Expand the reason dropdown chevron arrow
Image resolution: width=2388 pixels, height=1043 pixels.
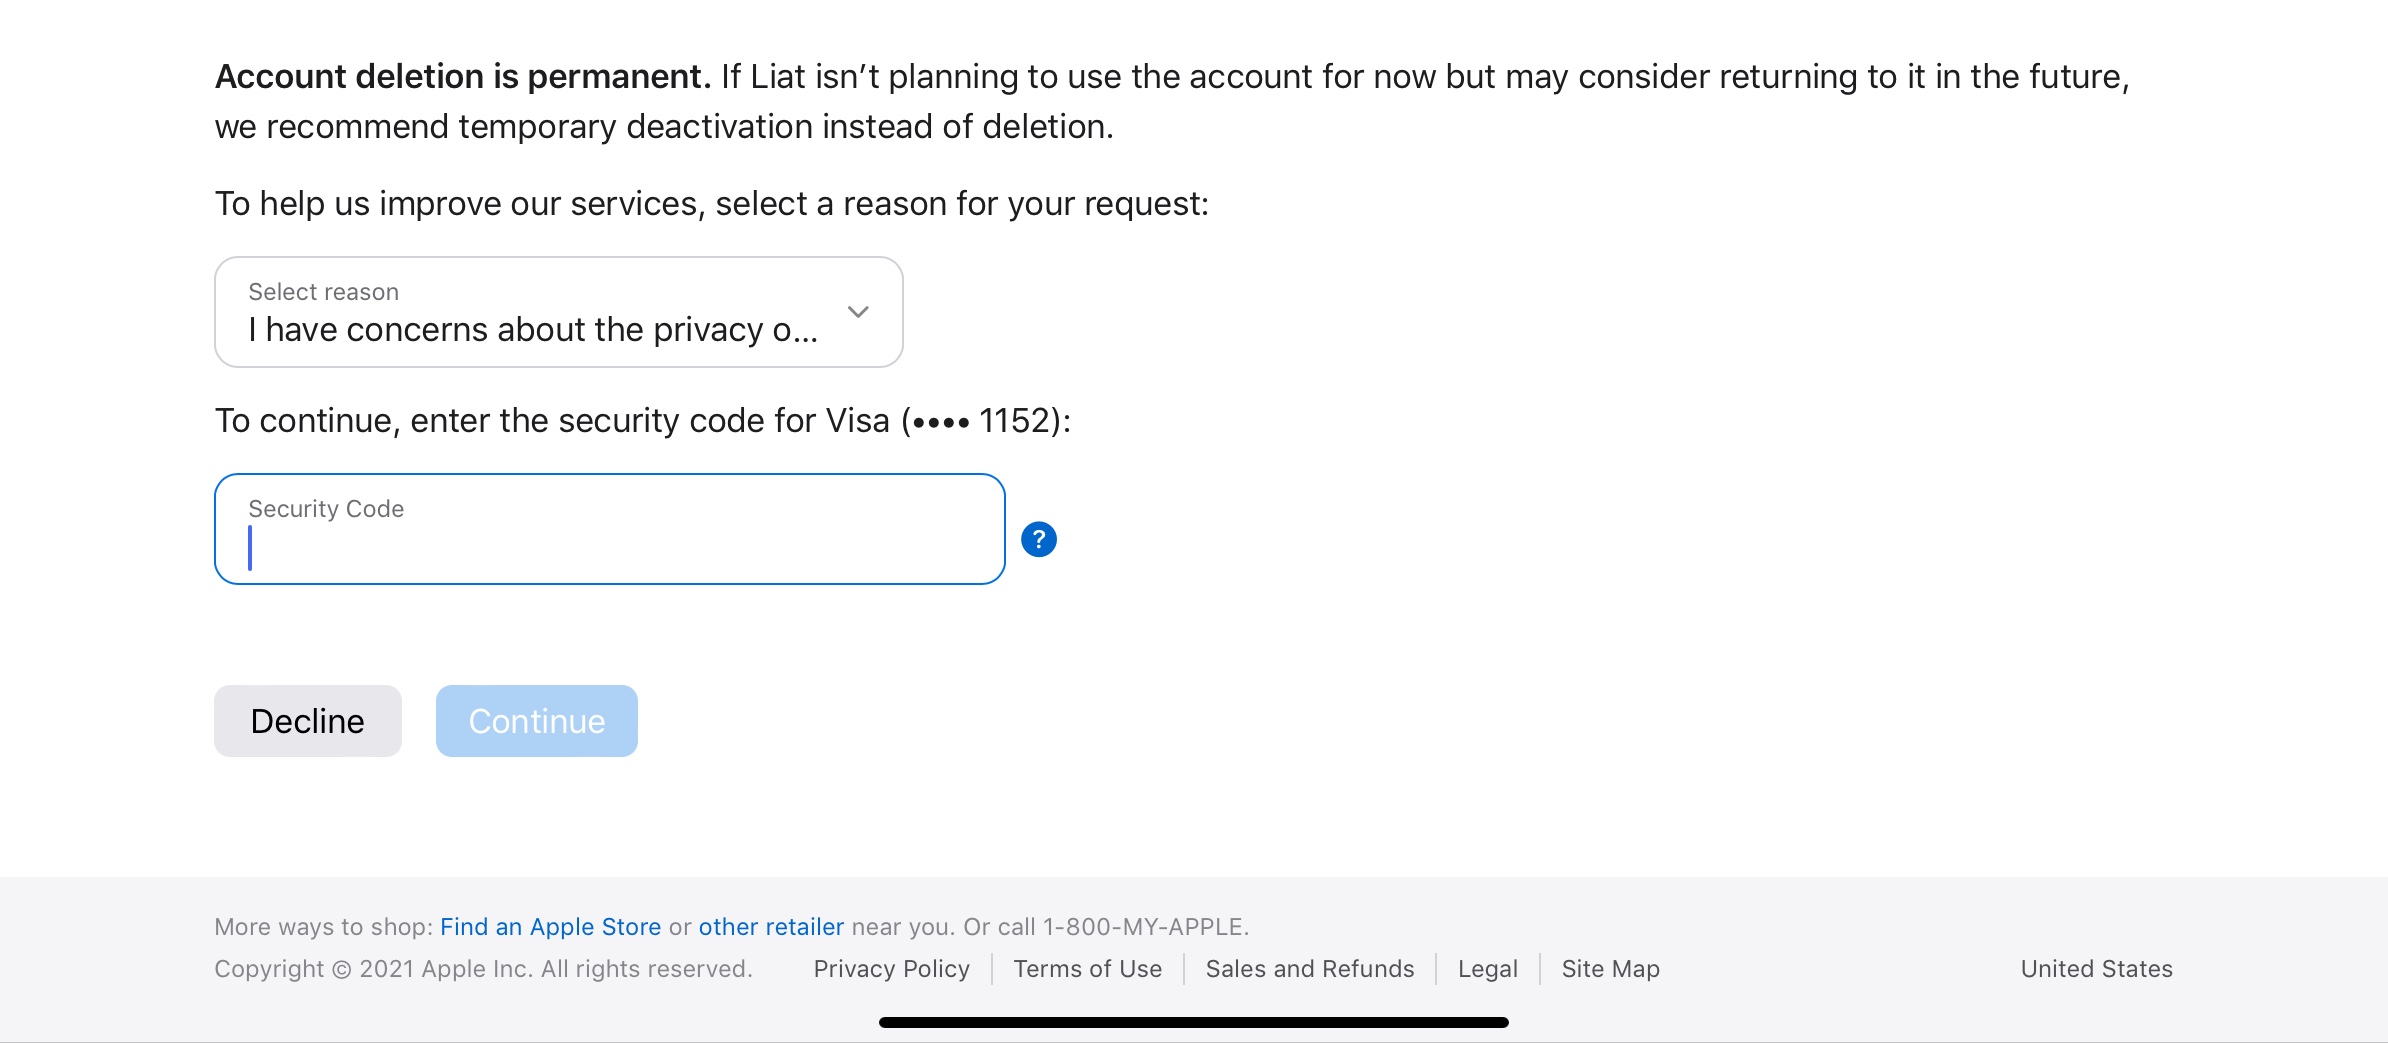coord(858,312)
